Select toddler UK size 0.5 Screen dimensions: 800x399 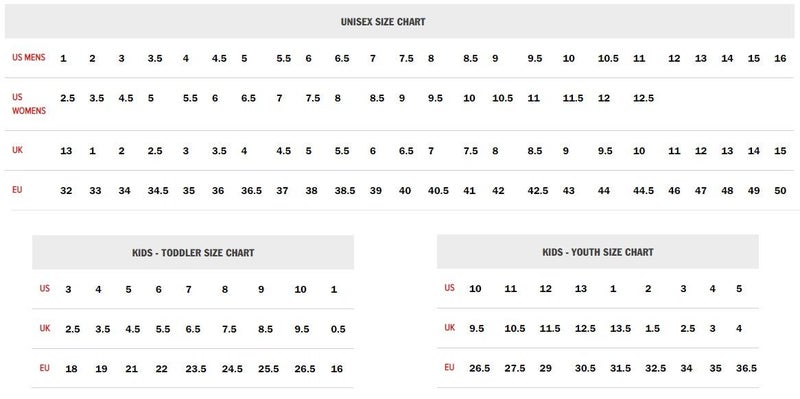pyautogui.click(x=338, y=330)
